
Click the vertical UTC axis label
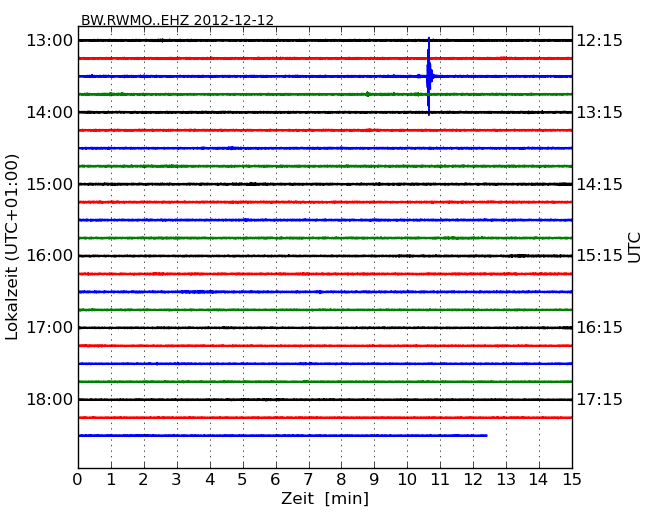(x=634, y=248)
